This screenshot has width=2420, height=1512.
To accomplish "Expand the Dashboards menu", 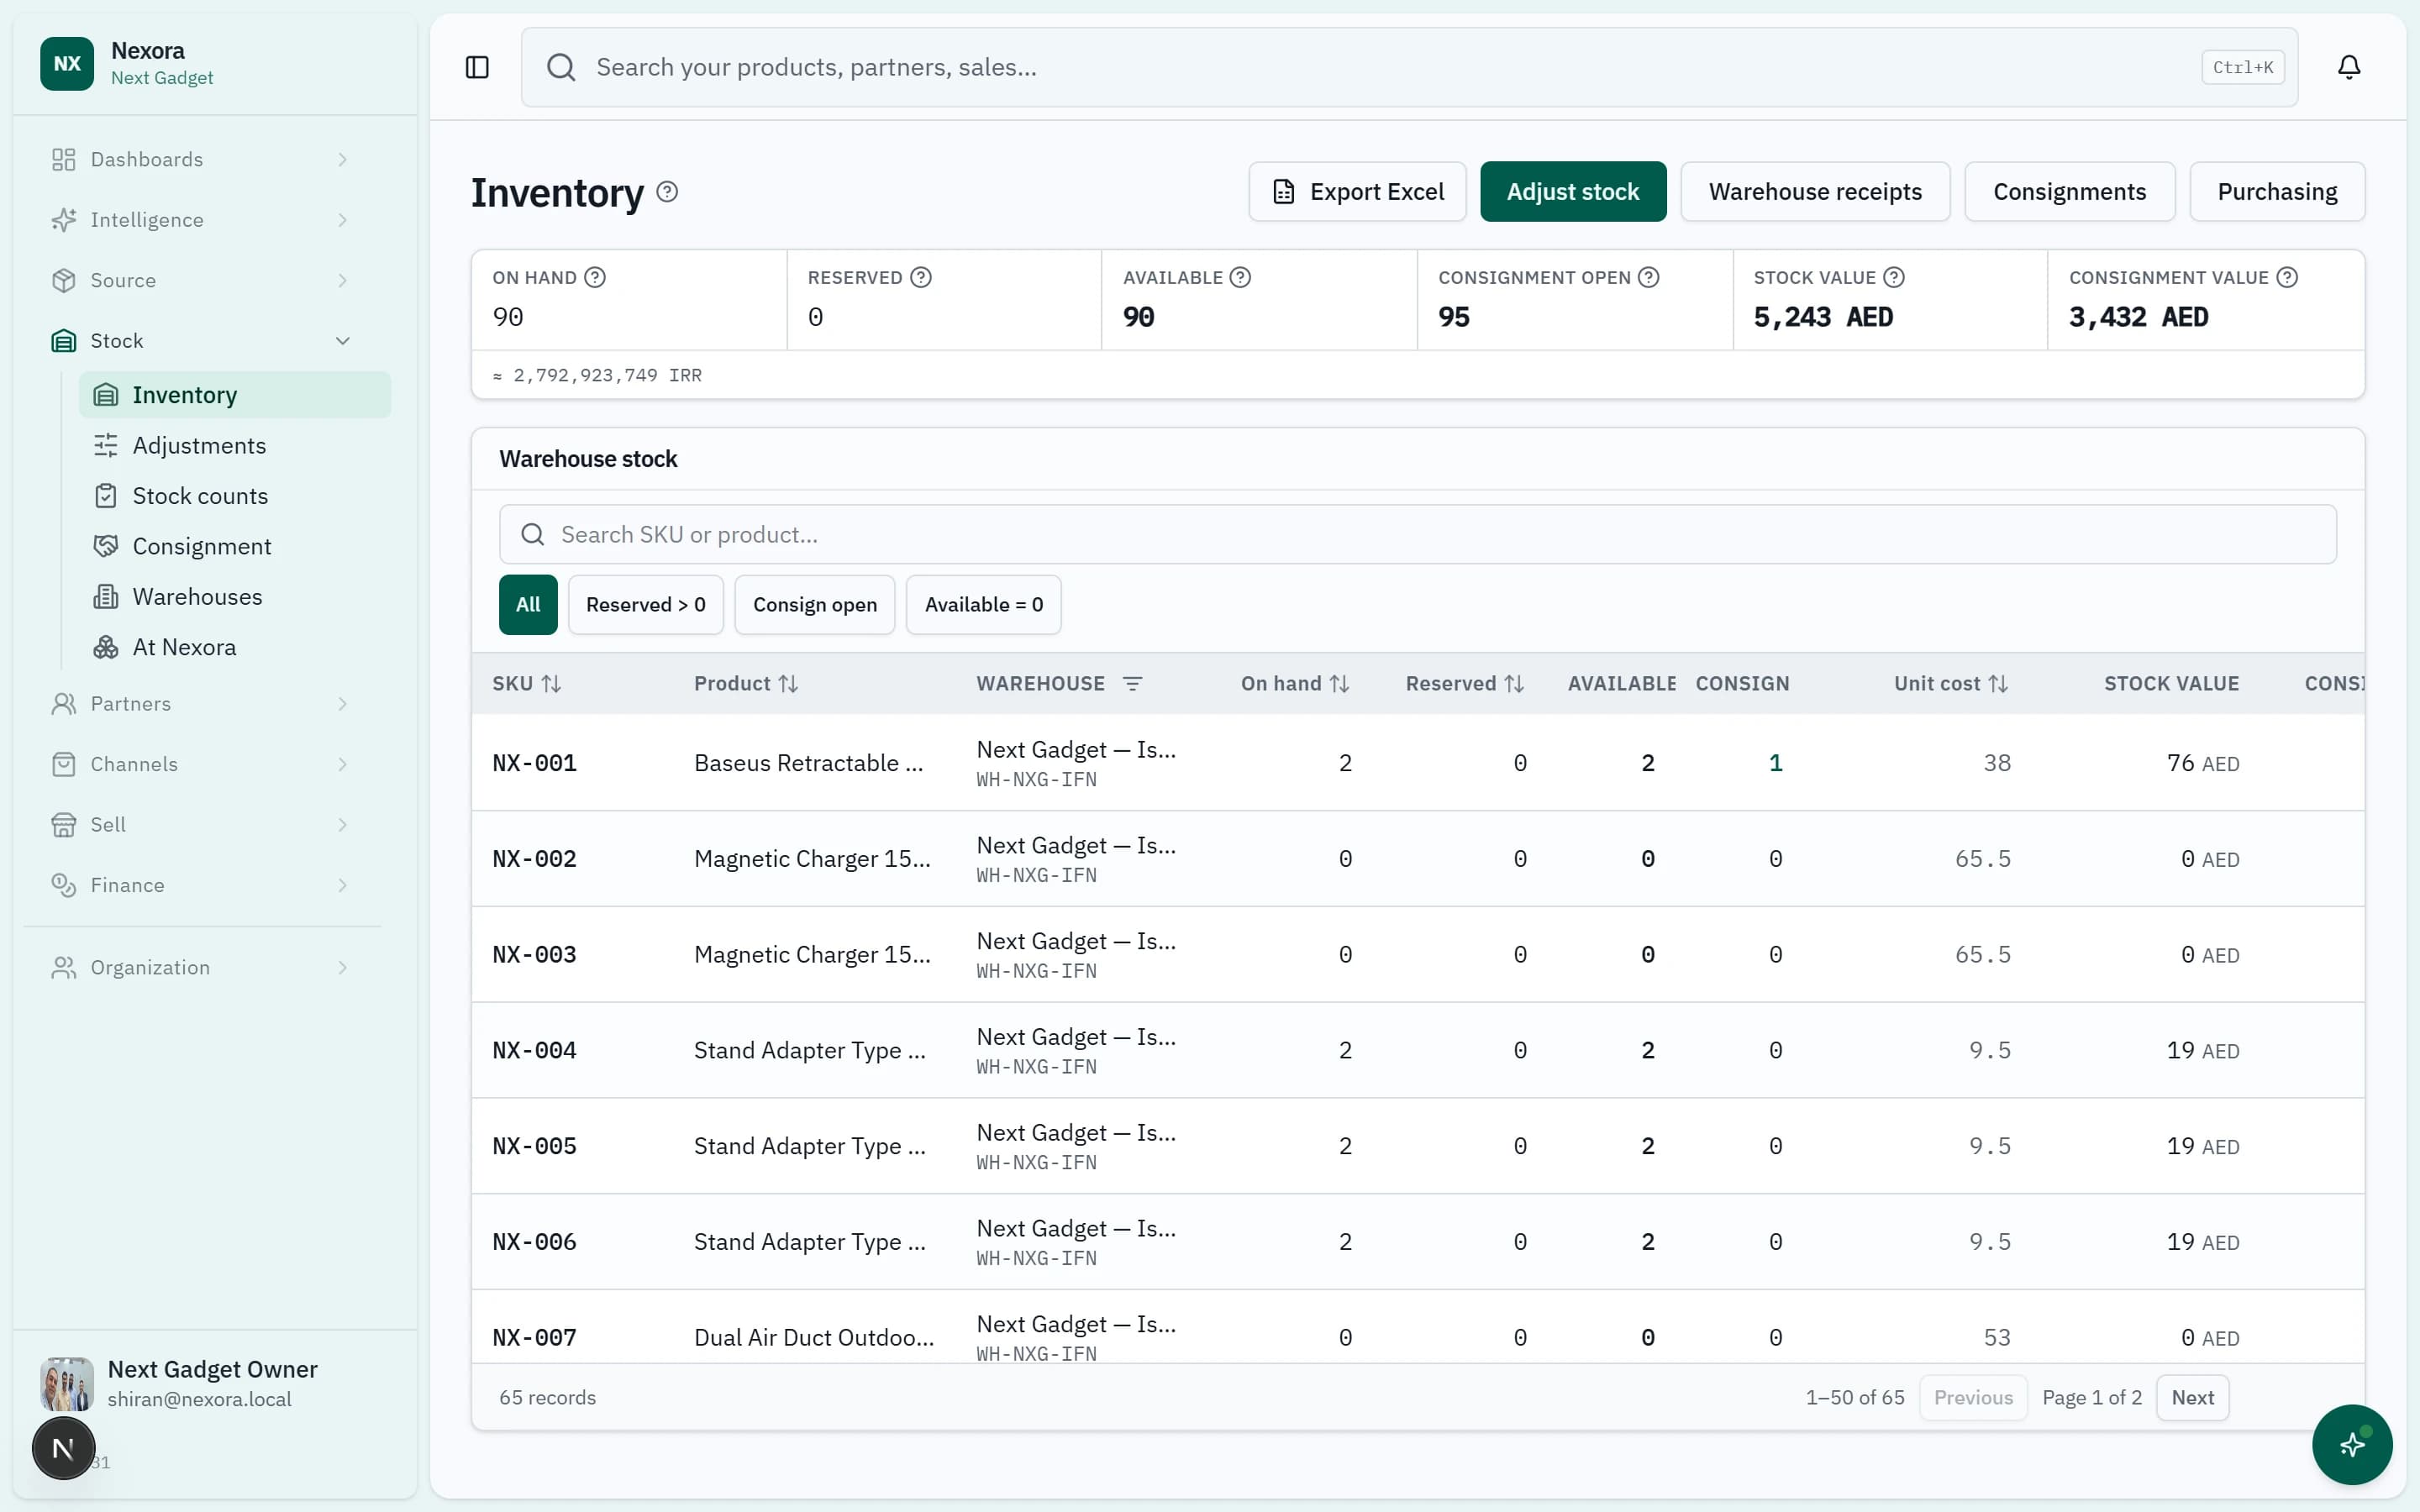I will point(201,160).
